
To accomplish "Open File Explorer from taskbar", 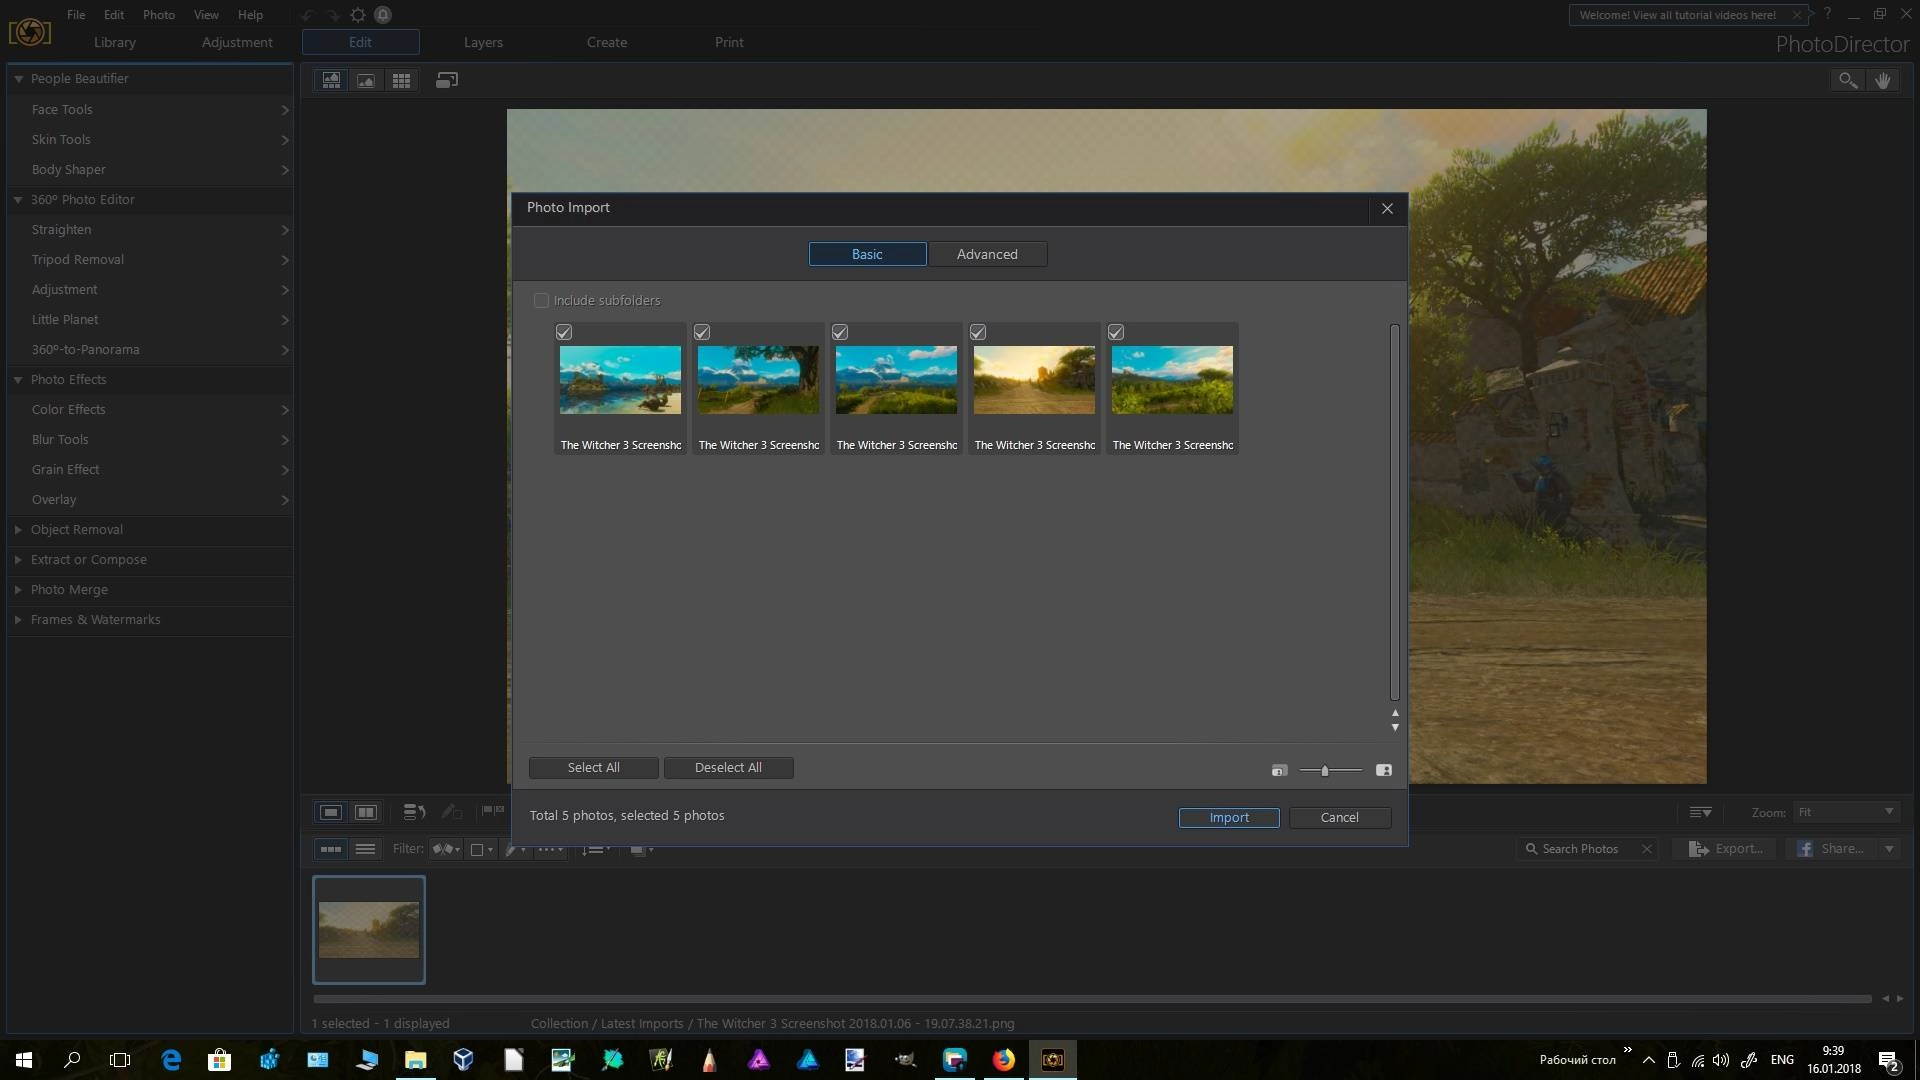I will tap(415, 1059).
